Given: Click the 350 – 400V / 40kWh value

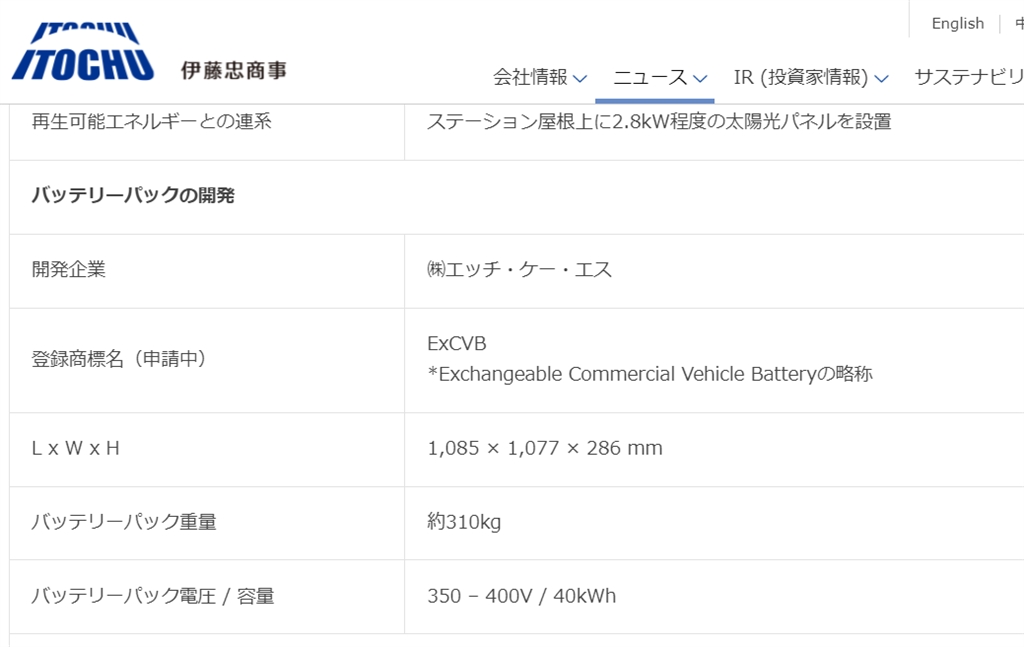Looking at the screenshot, I should click(522, 596).
